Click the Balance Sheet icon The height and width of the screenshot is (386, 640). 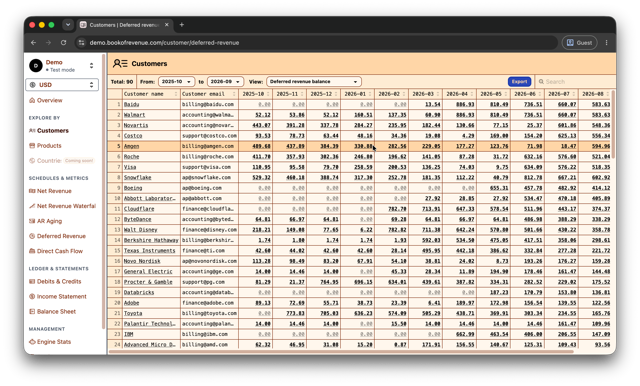pos(32,312)
